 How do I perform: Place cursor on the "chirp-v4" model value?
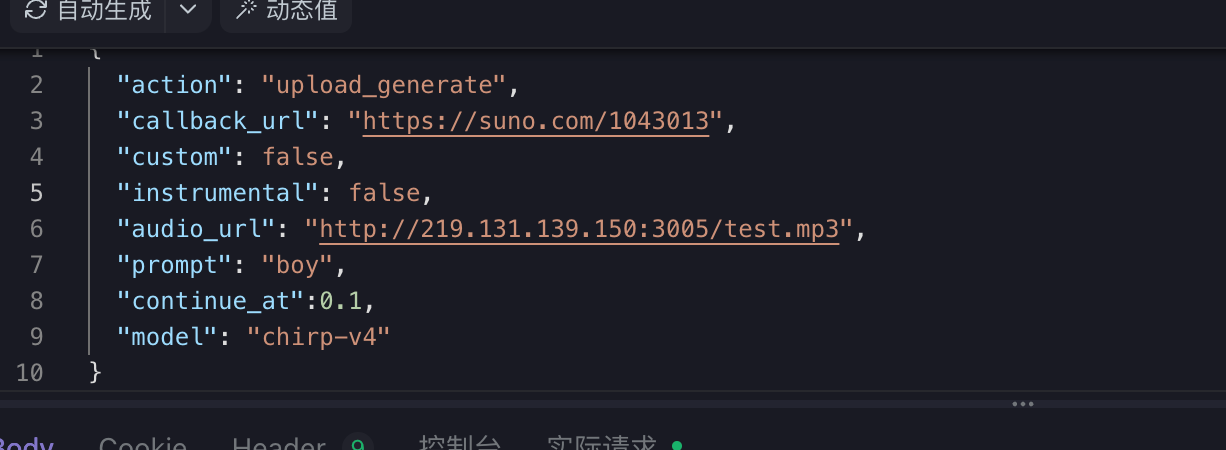coord(318,337)
